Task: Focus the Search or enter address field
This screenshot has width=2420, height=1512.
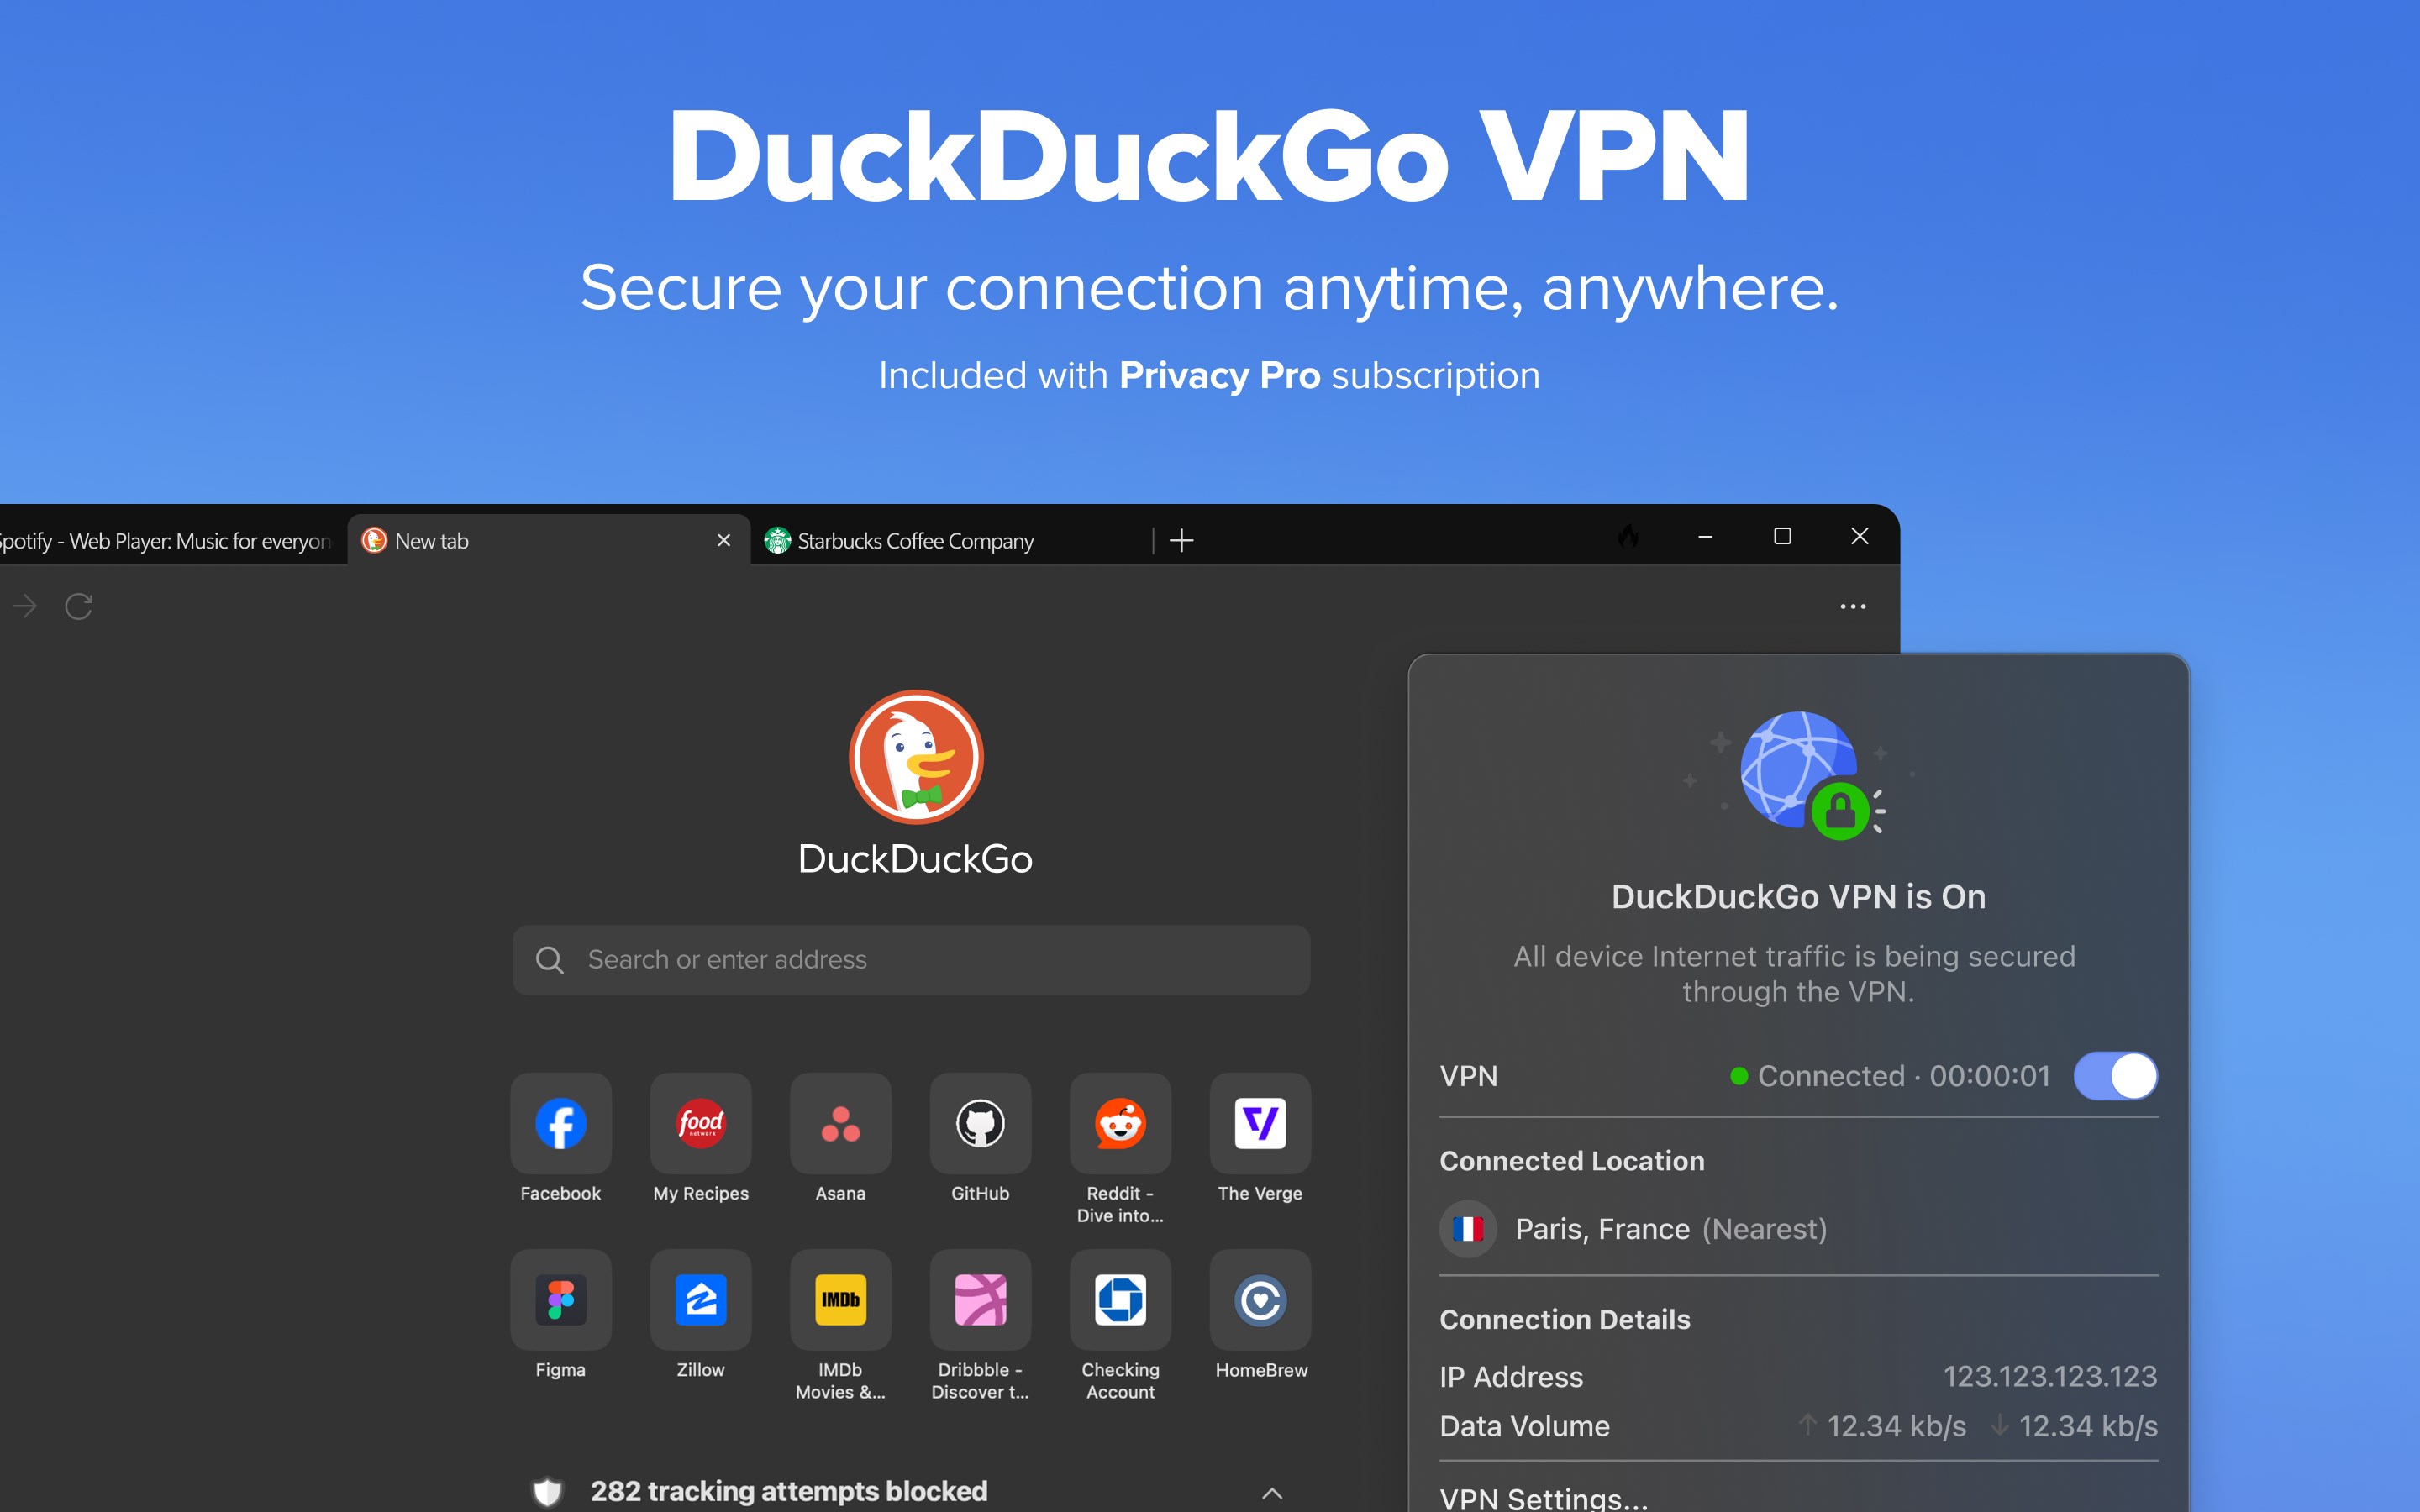Action: point(911,959)
